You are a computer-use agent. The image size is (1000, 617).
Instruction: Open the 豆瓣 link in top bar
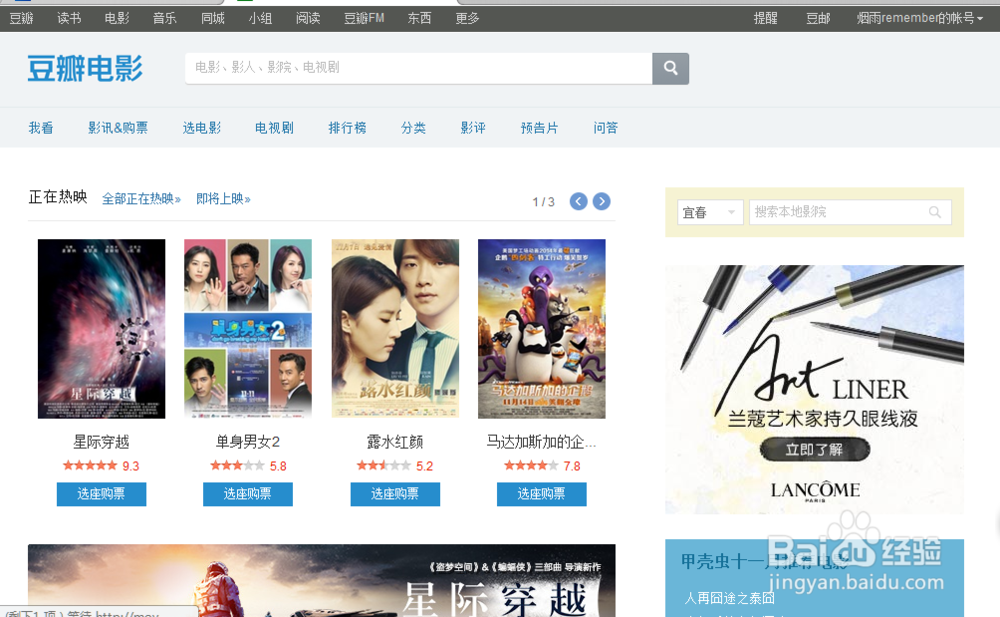[21, 18]
